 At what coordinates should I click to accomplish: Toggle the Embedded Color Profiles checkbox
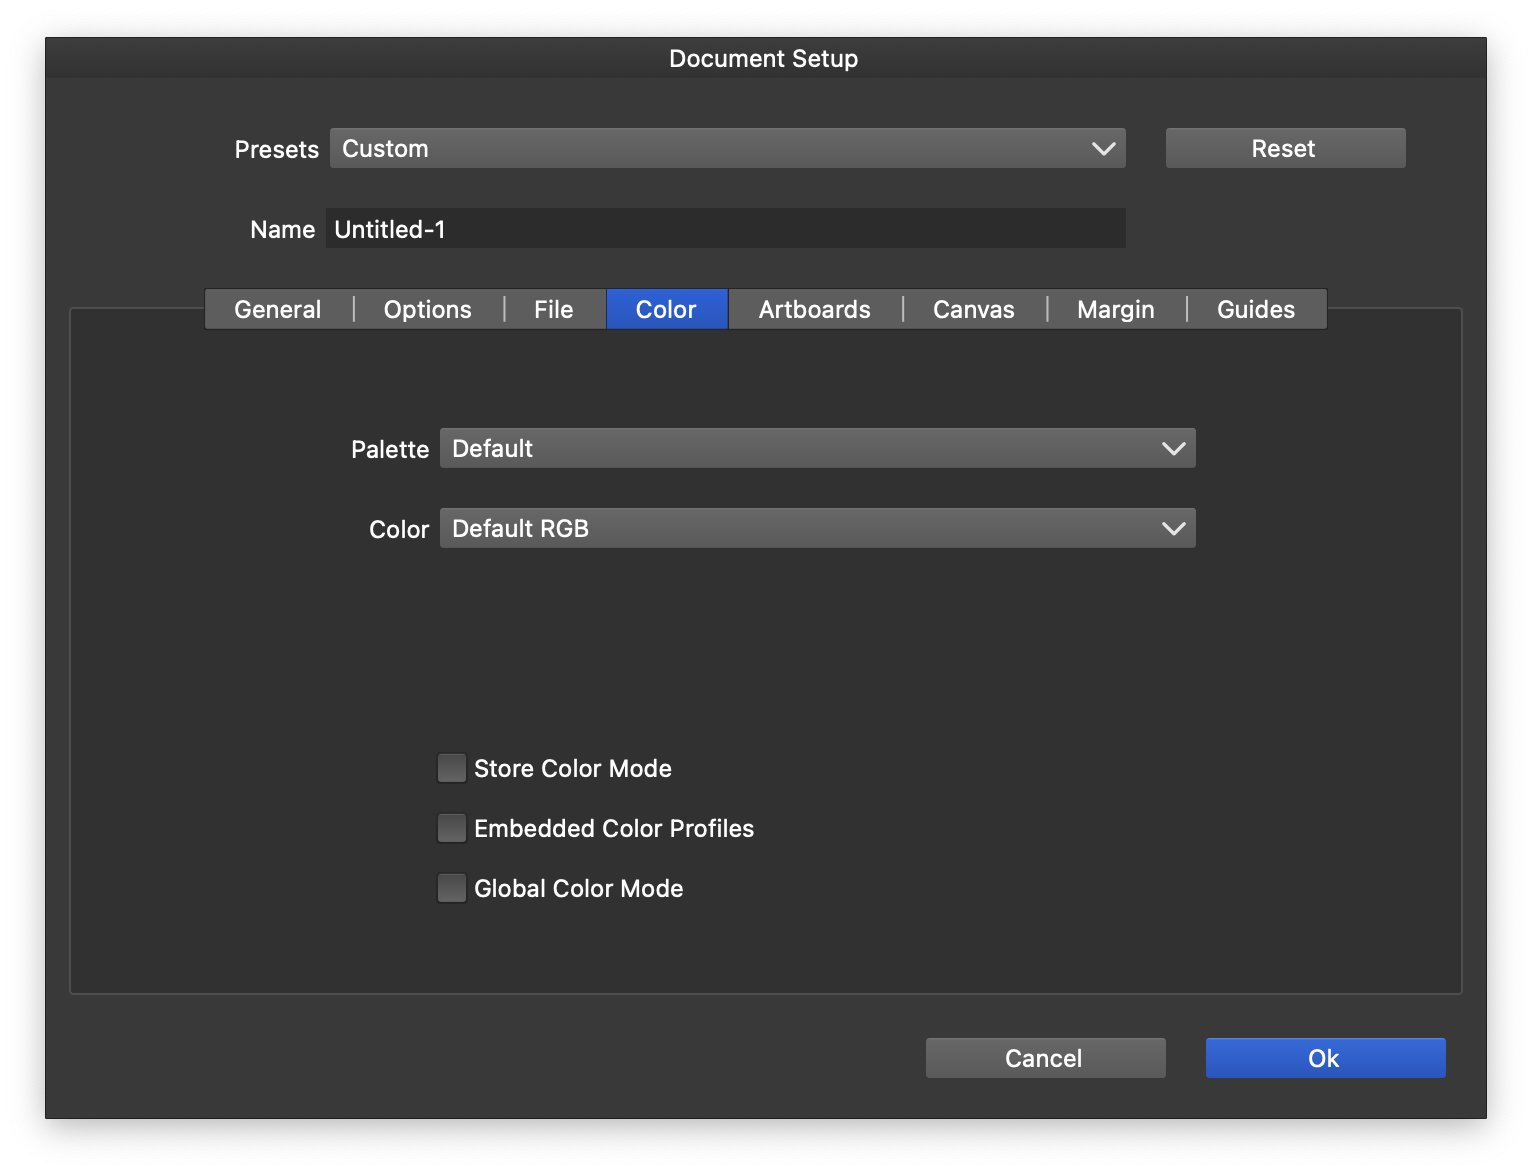click(x=452, y=829)
